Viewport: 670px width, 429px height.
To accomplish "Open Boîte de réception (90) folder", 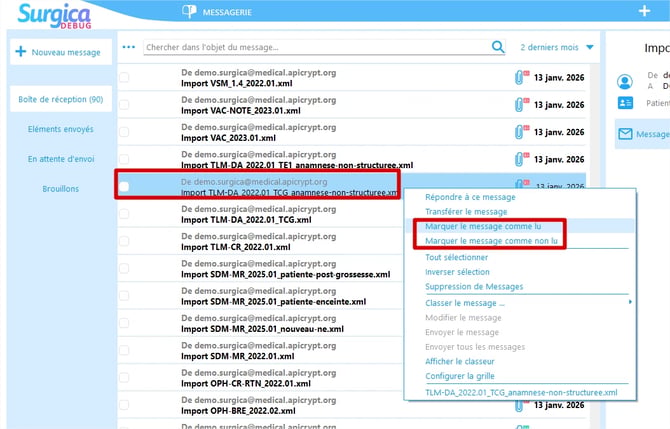I will coord(61,99).
